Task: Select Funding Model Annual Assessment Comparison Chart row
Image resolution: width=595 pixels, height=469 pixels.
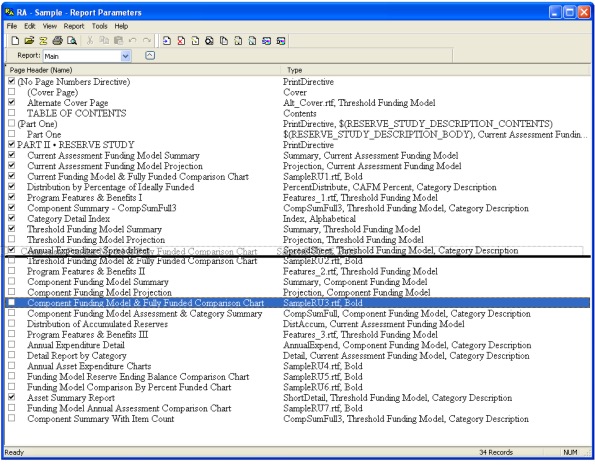Action: coord(298,408)
